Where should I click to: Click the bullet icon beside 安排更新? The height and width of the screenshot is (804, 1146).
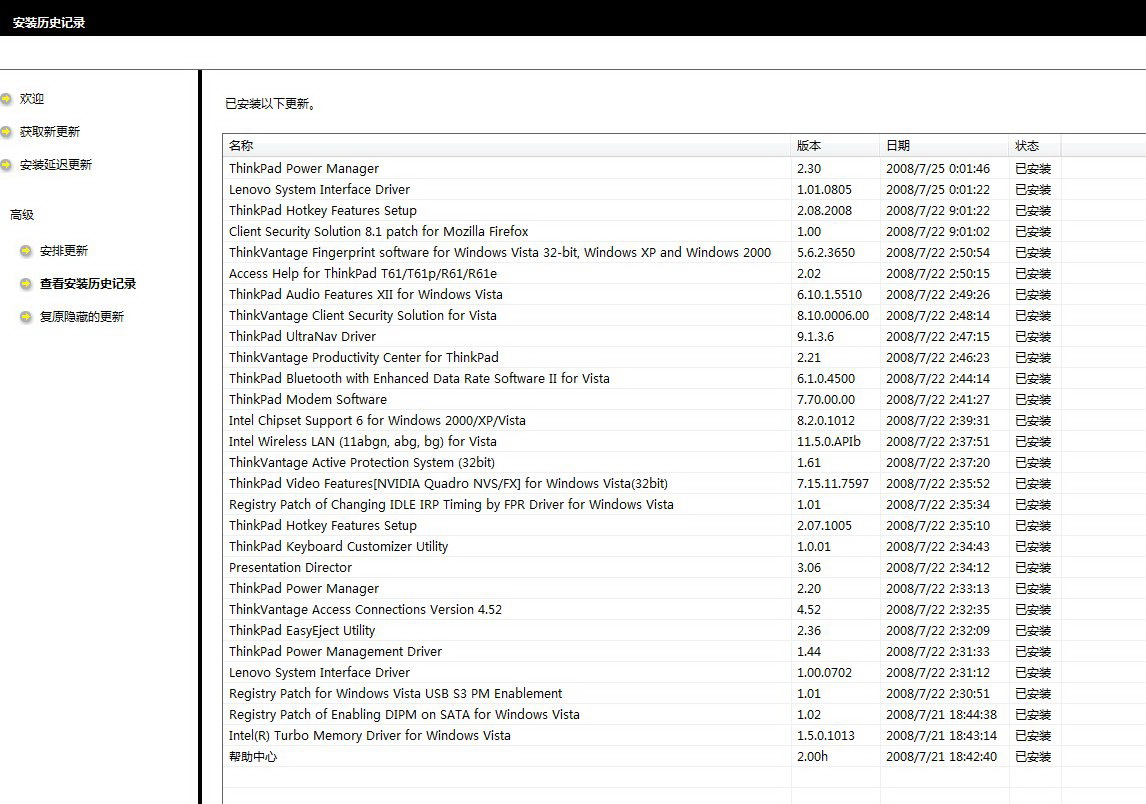pyautogui.click(x=26, y=251)
